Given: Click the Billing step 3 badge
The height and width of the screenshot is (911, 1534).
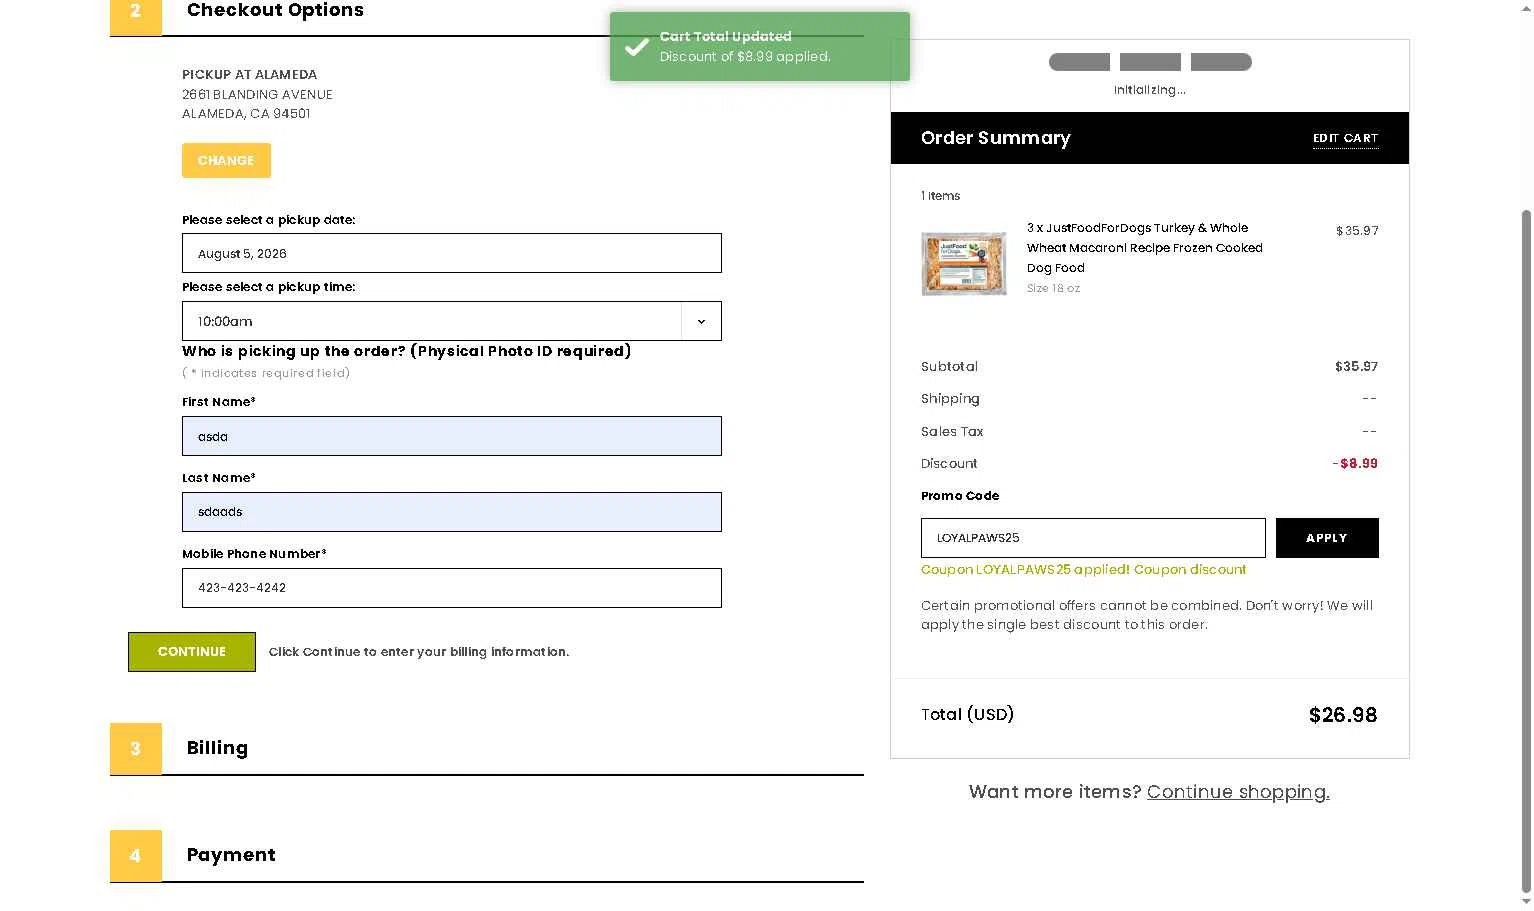Looking at the screenshot, I should coord(136,749).
